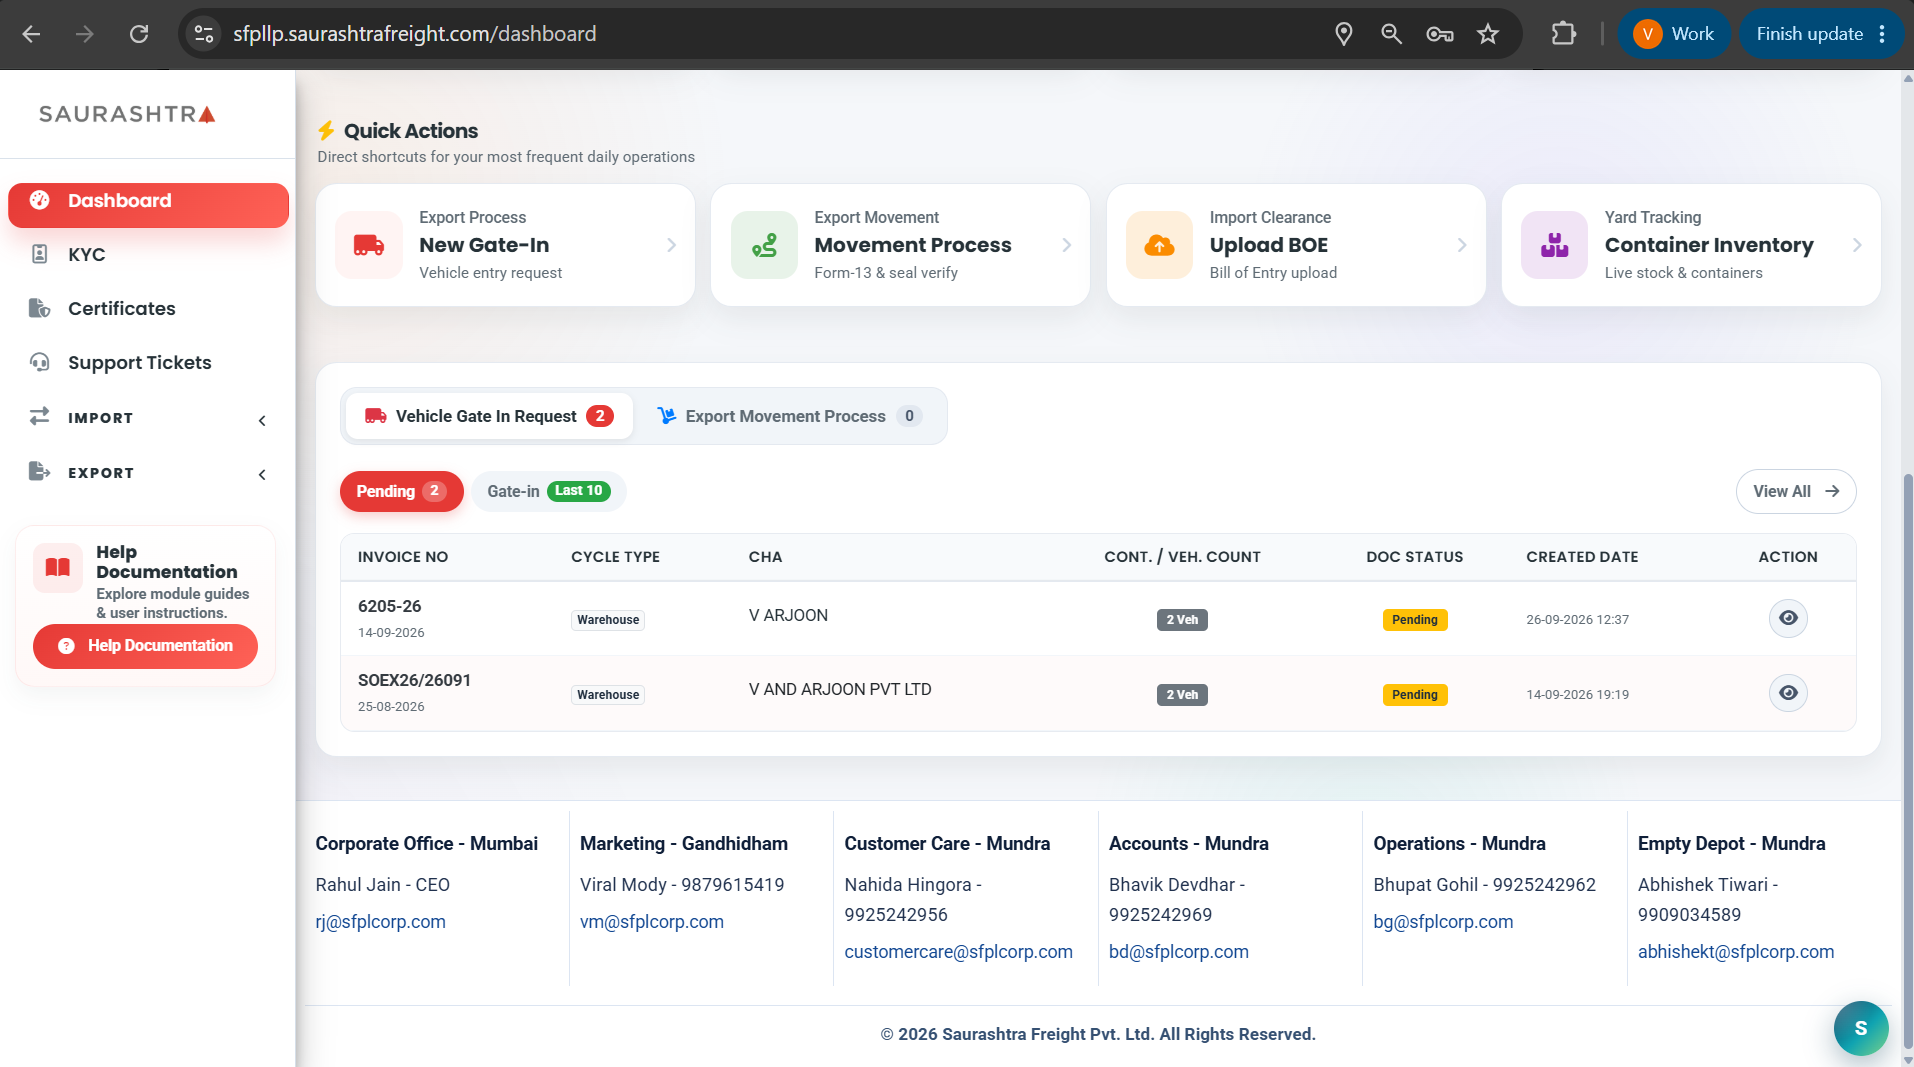Reload the dashboard page
The width and height of the screenshot is (1914, 1067).
coord(139,34)
